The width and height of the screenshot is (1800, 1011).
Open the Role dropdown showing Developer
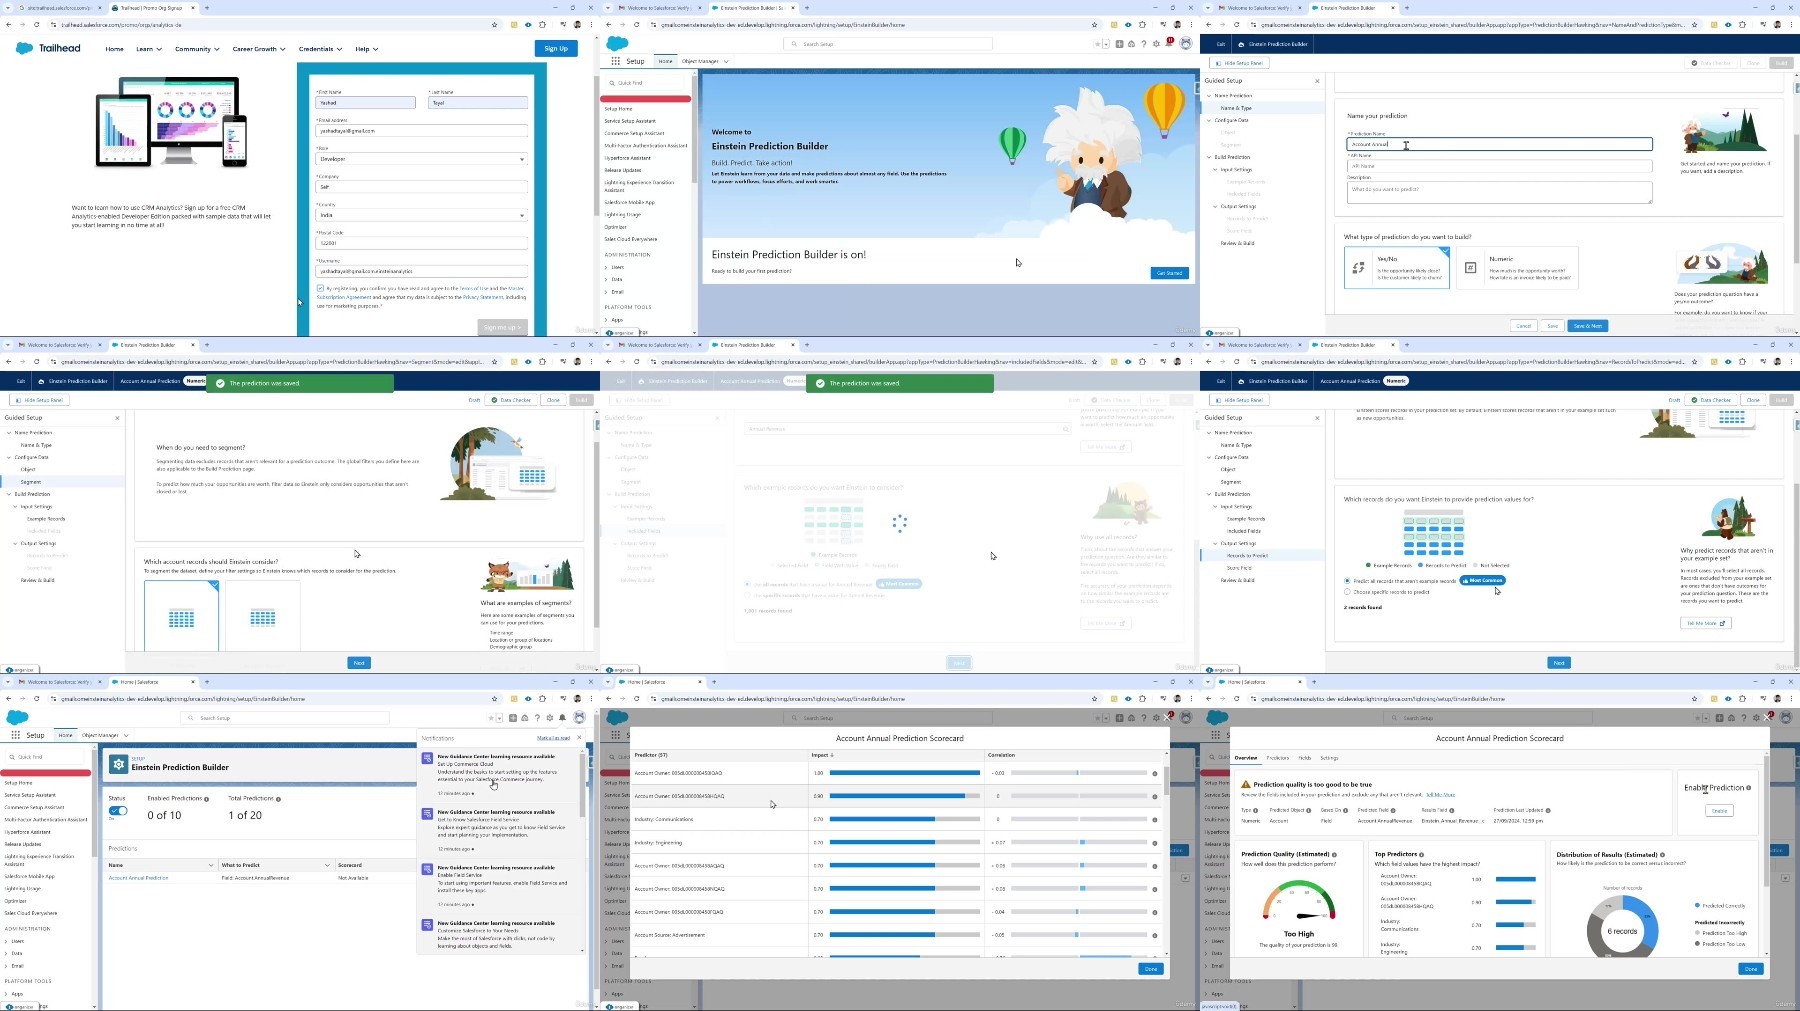(421, 159)
